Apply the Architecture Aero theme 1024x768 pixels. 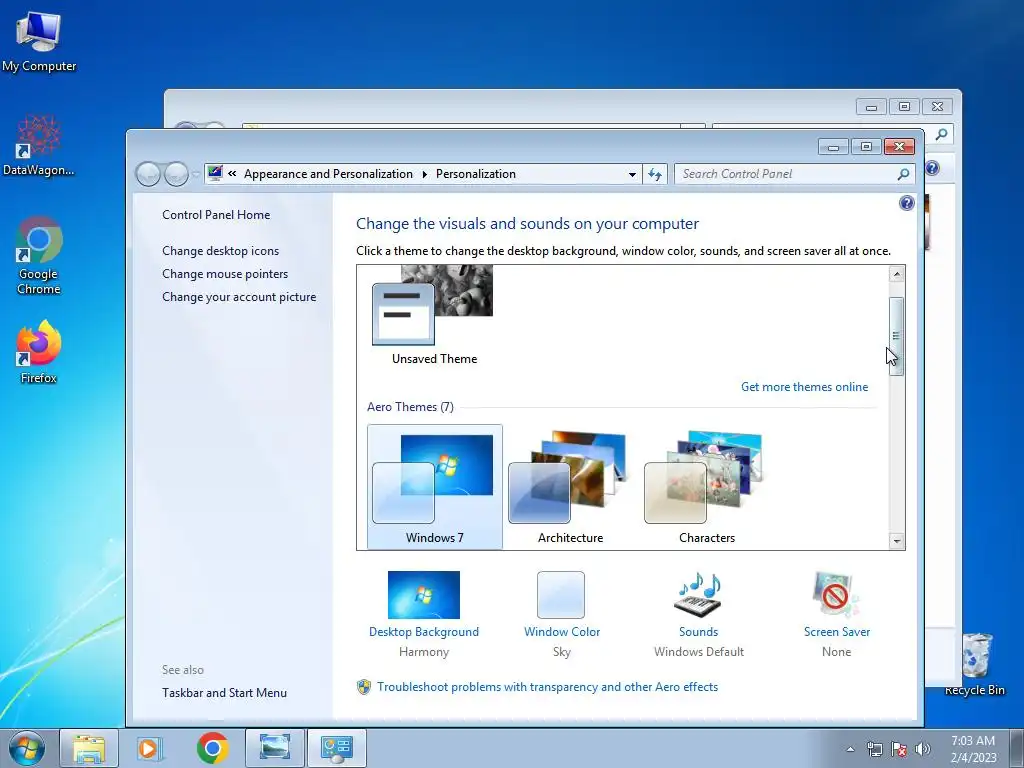click(x=570, y=487)
